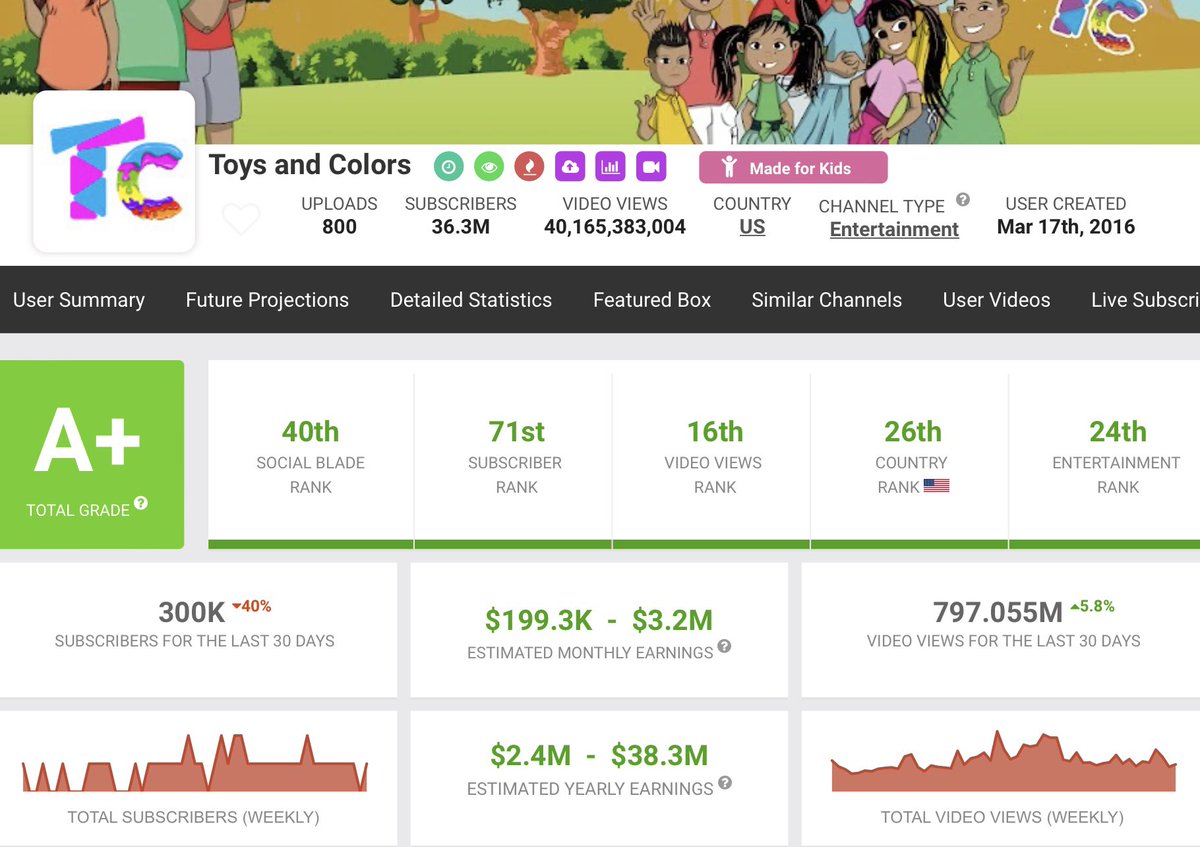Click the purple bar chart badge icon
This screenshot has width=1200, height=847.
pos(610,167)
